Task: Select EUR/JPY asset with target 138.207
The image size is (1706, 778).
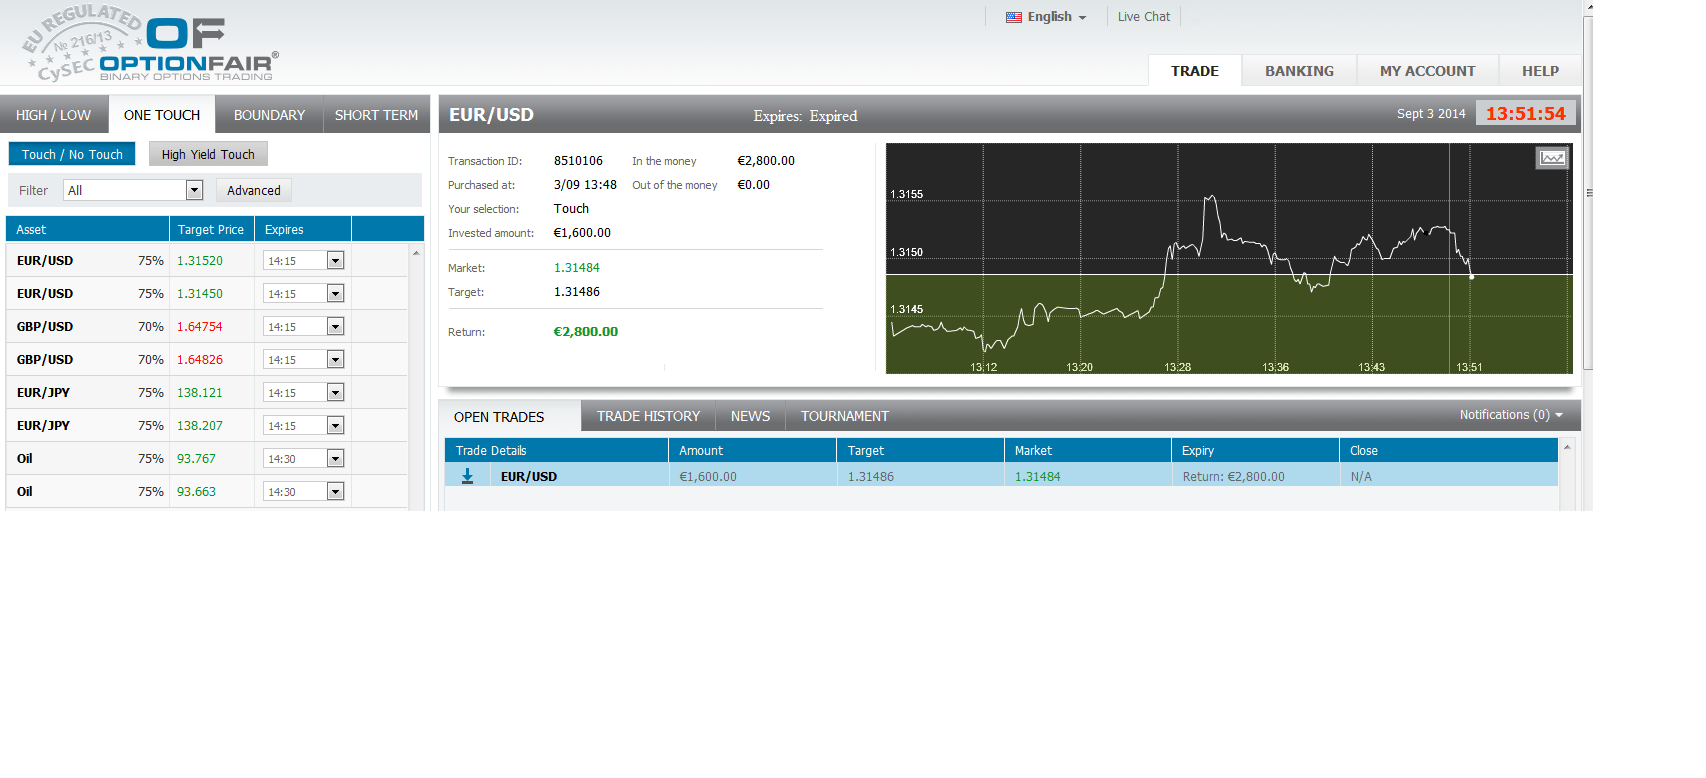Action: click(44, 426)
